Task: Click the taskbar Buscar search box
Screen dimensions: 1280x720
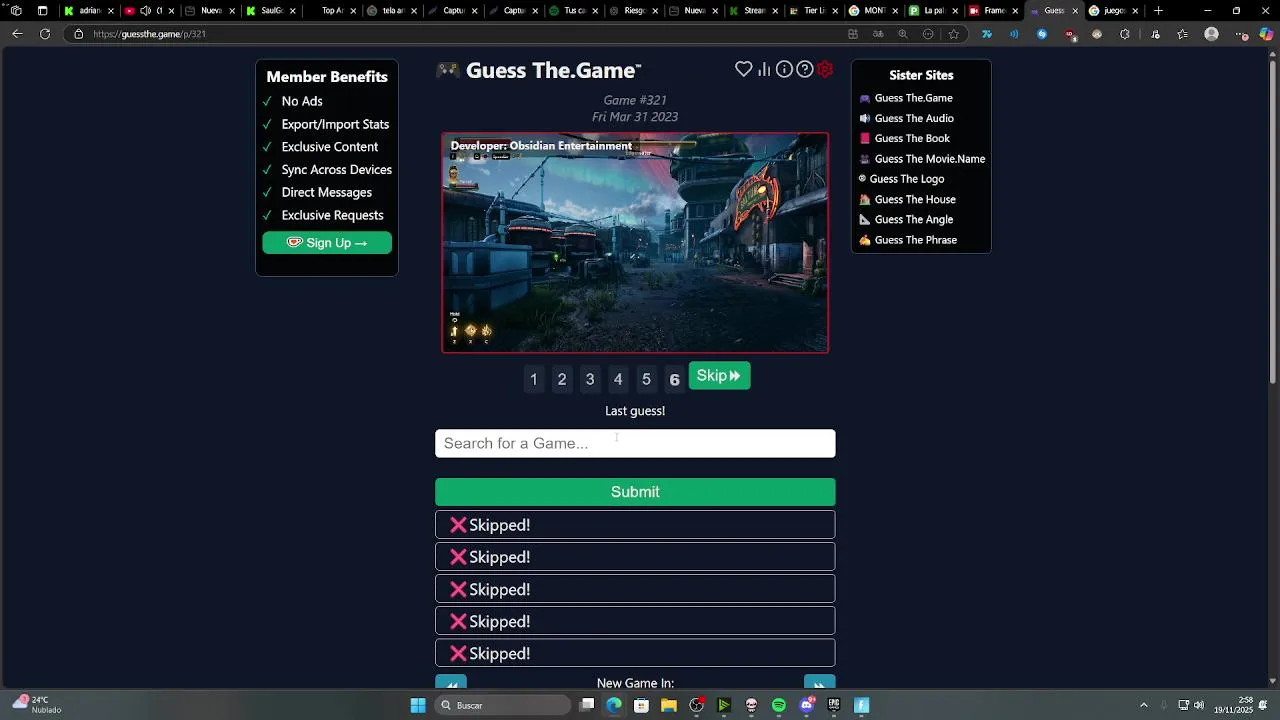Action: click(x=503, y=705)
